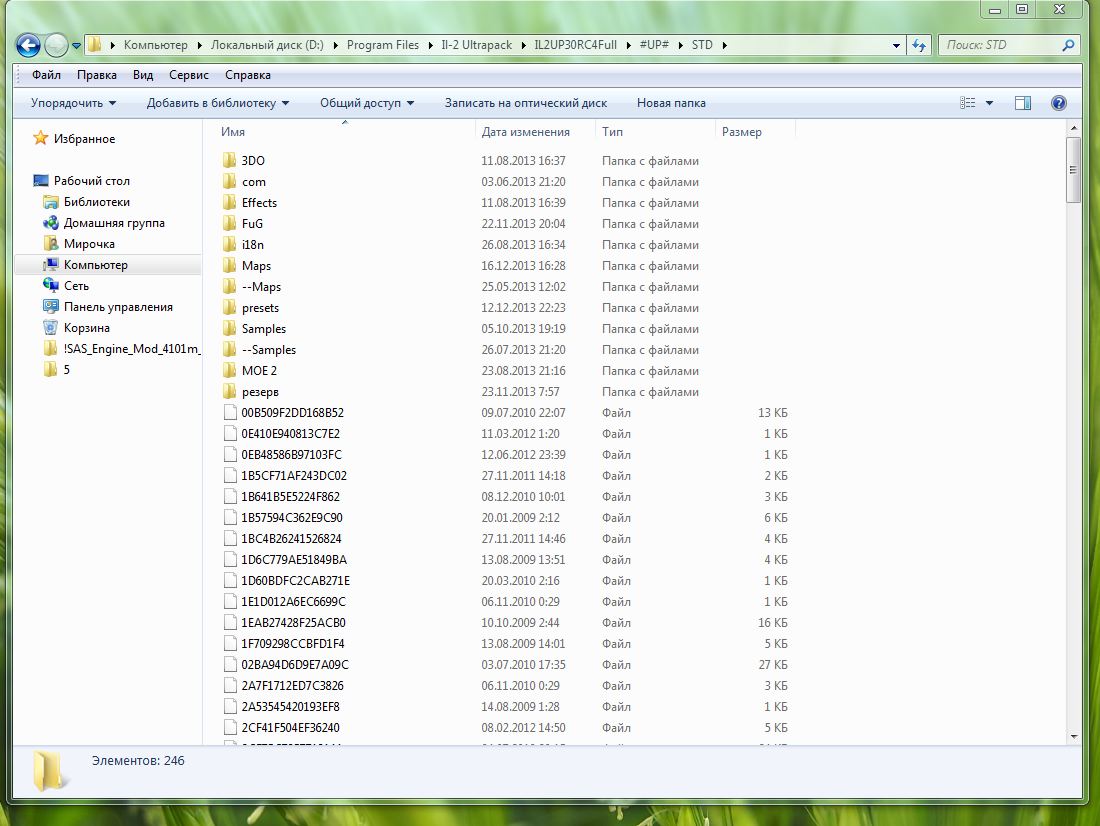
Task: Open Библиотеки icon in sidebar
Action: point(51,202)
